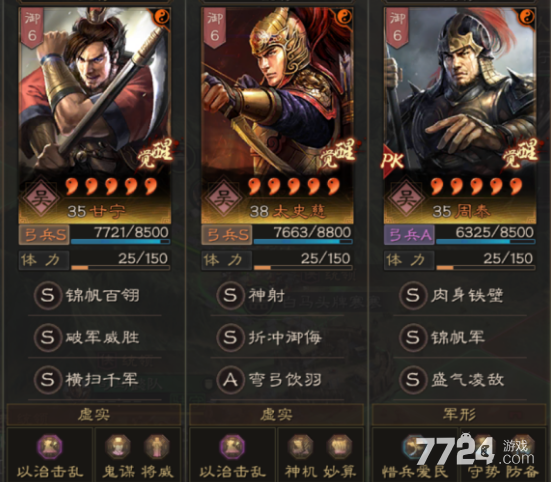The height and width of the screenshot is (482, 551).
Task: Open the 虚实 formation tab under Taishi Ci
Action: pyautogui.click(x=277, y=415)
